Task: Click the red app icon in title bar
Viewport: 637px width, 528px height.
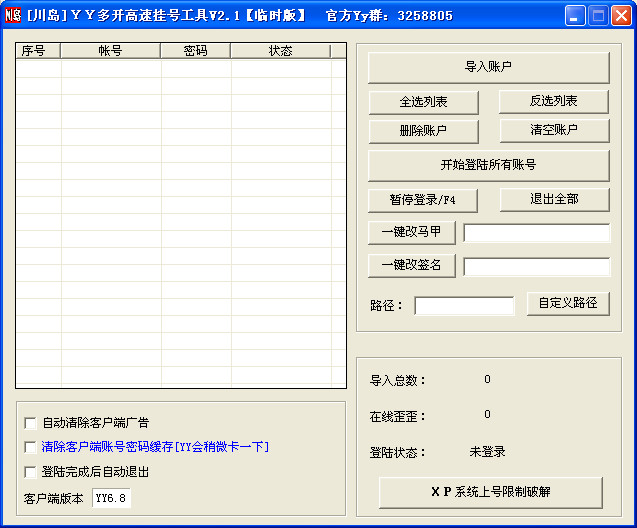Action: point(13,15)
